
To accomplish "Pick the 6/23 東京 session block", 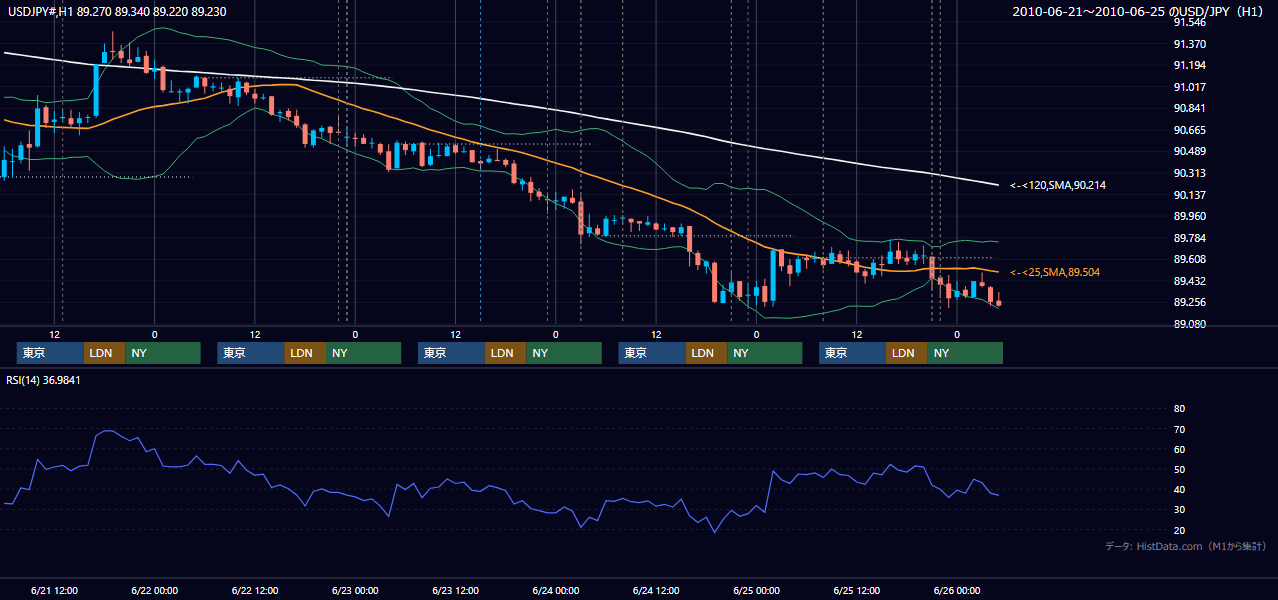I will [451, 353].
